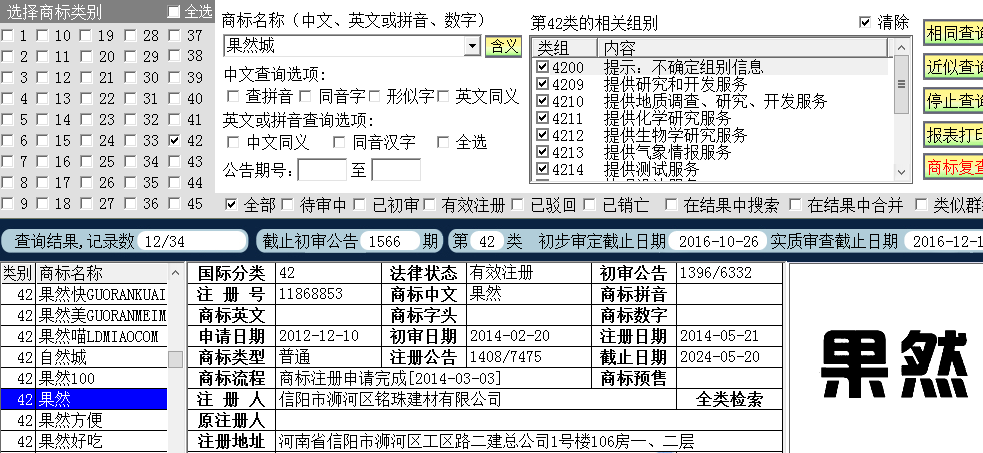The height and width of the screenshot is (453, 983).
Task: Toggle the 清除 checkbox
Action: pos(865,23)
